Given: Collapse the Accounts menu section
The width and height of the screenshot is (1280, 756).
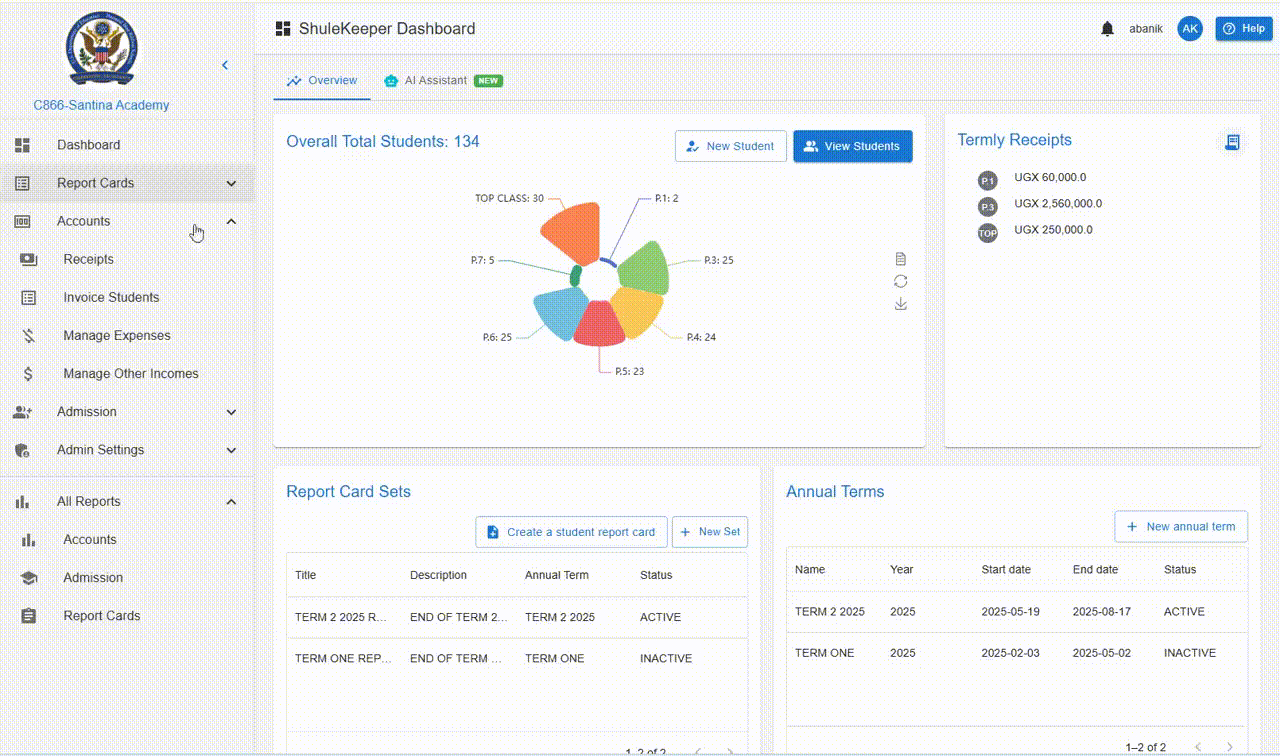Looking at the screenshot, I should (x=231, y=221).
